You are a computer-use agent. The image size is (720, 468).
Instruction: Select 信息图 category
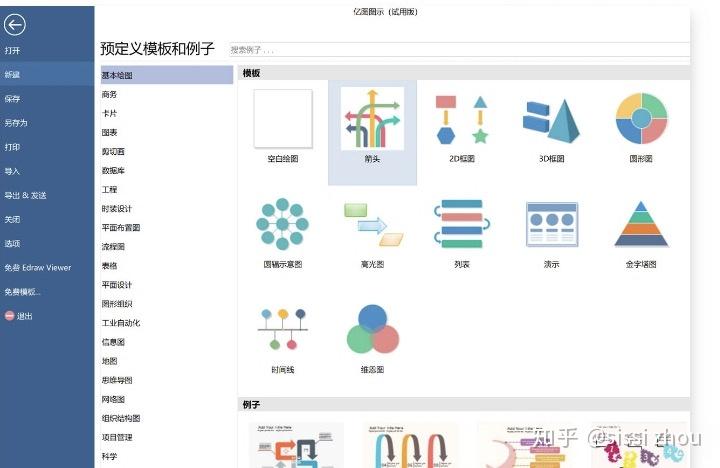coord(113,342)
